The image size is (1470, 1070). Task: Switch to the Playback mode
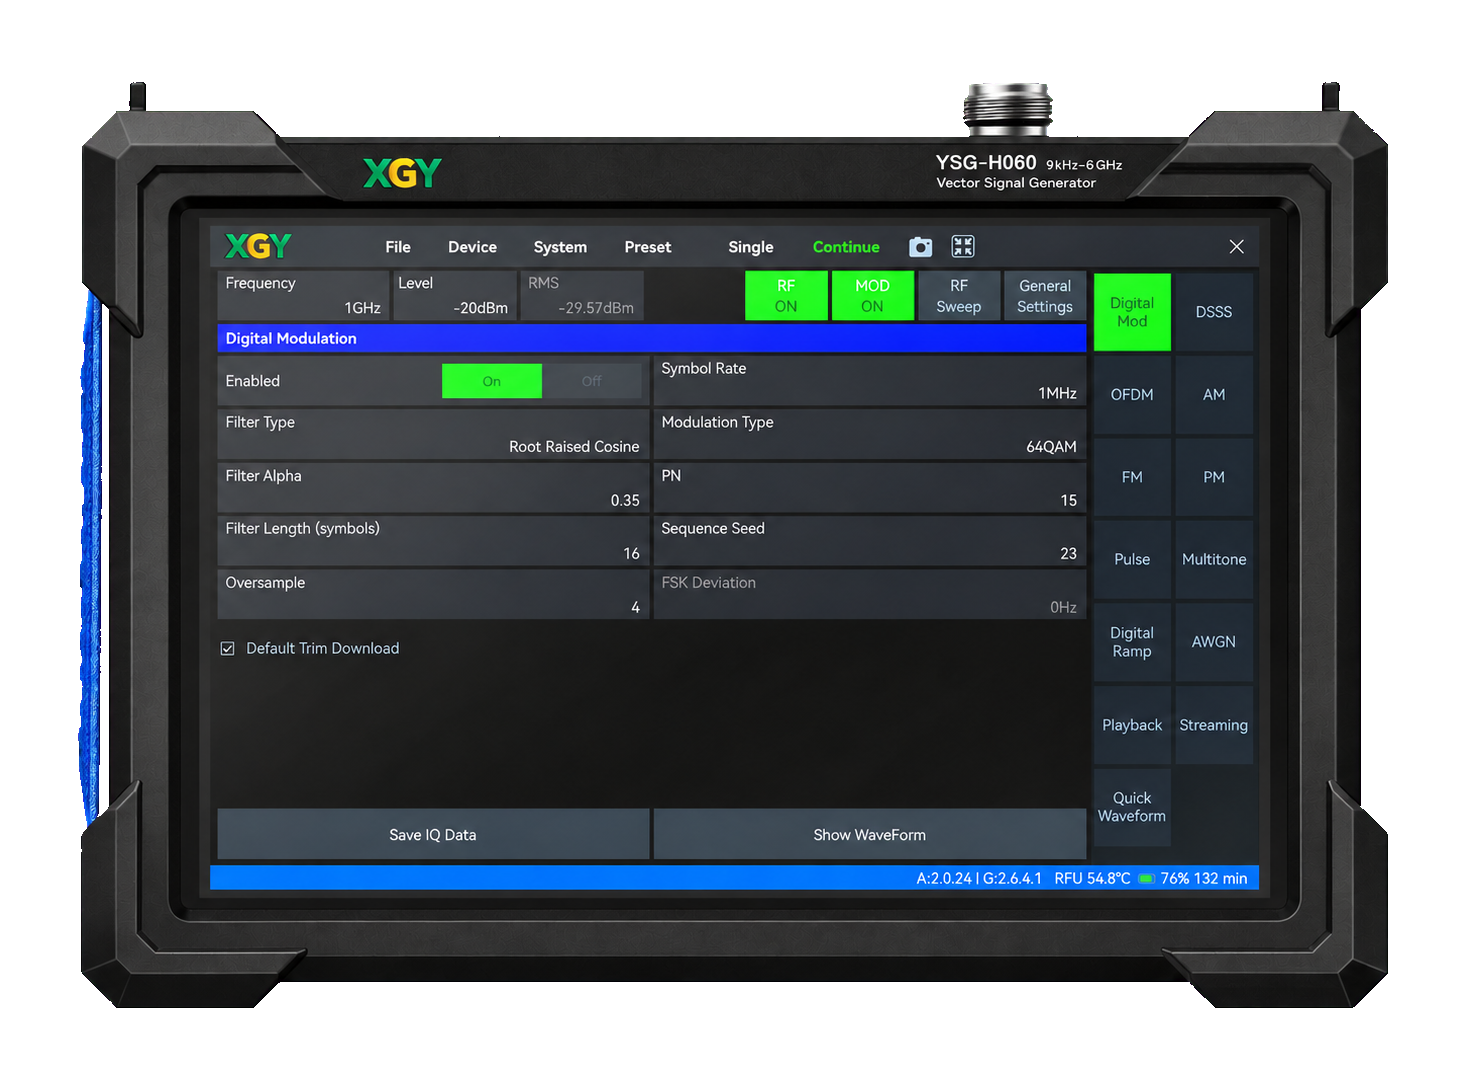pos(1132,725)
